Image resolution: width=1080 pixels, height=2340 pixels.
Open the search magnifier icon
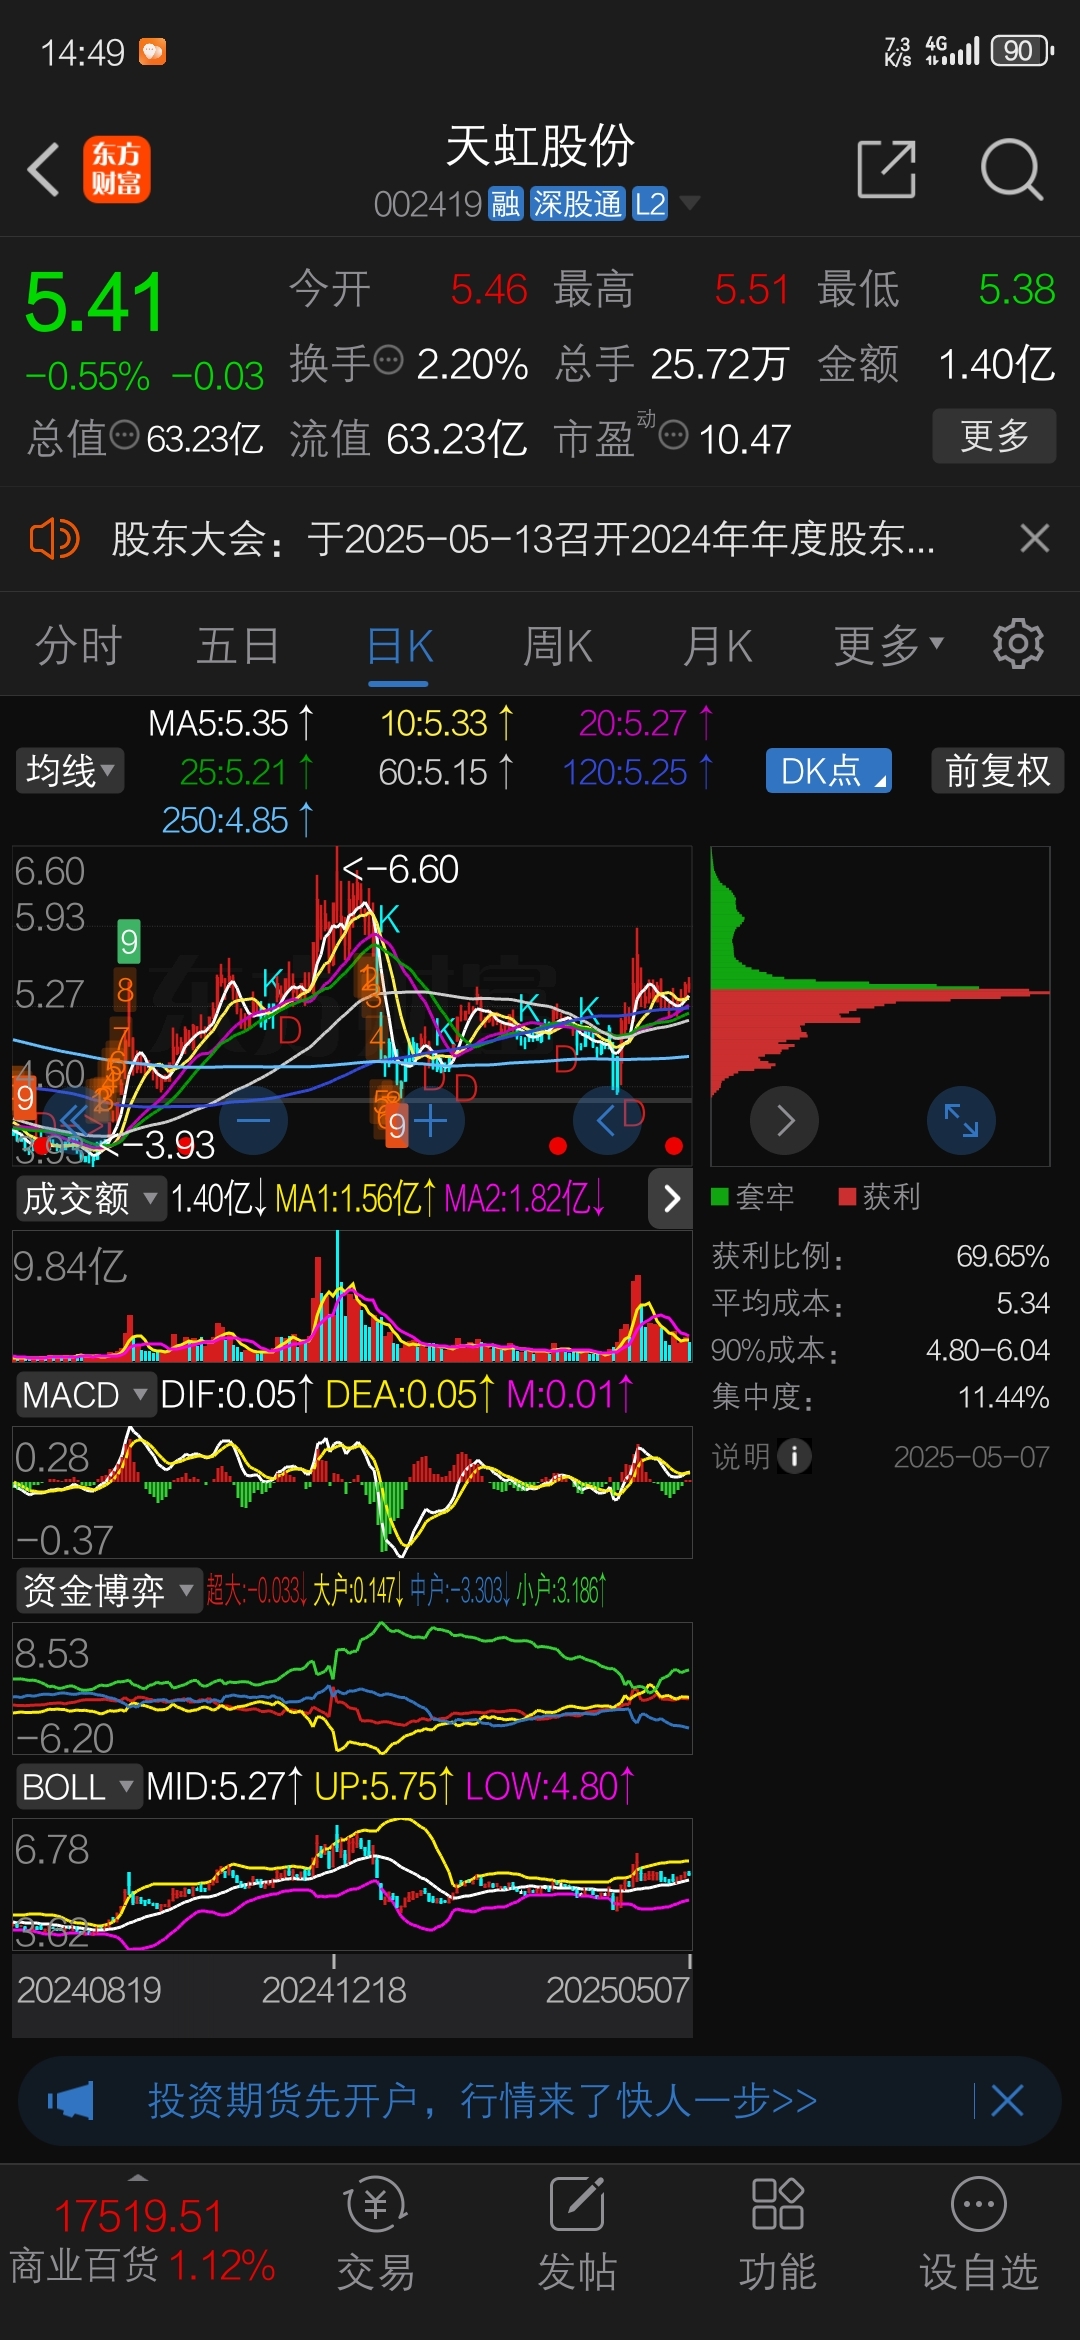point(1012,169)
